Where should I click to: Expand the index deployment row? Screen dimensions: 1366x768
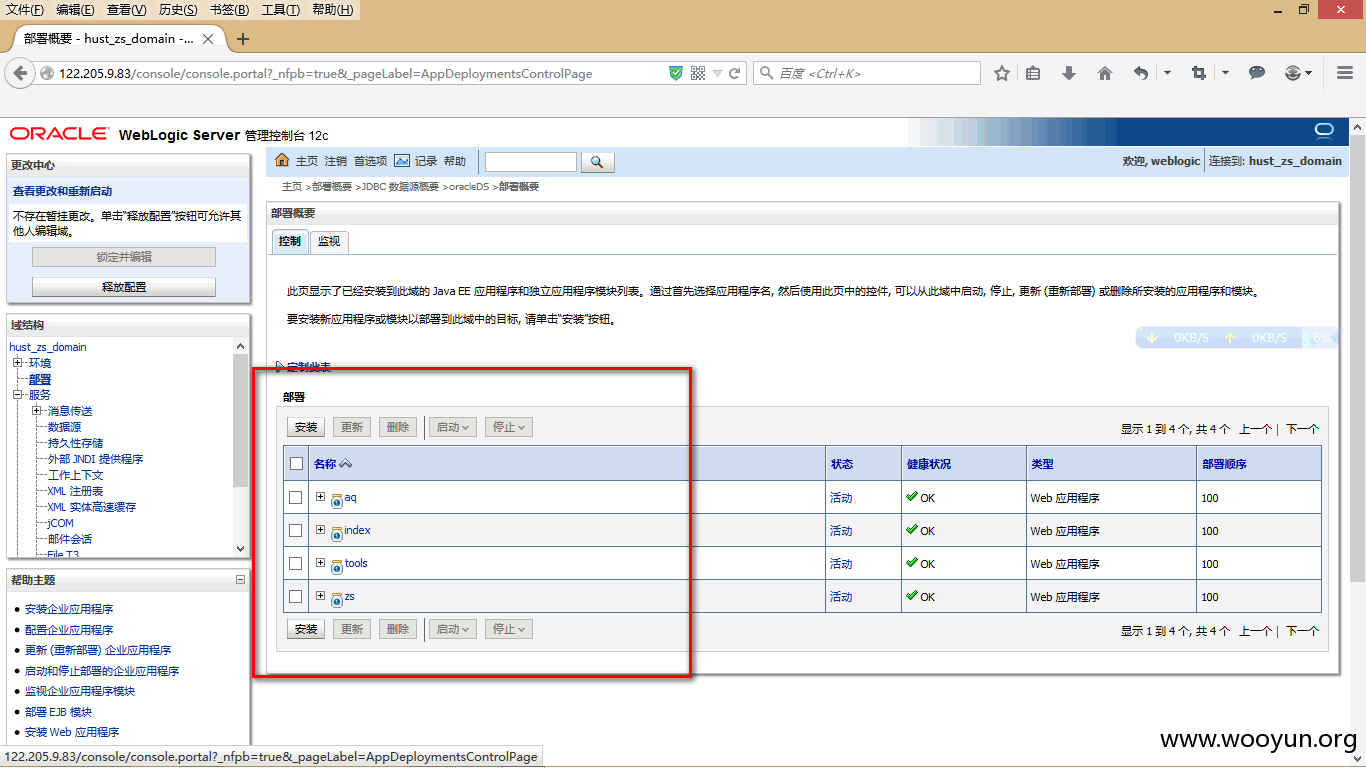(320, 530)
